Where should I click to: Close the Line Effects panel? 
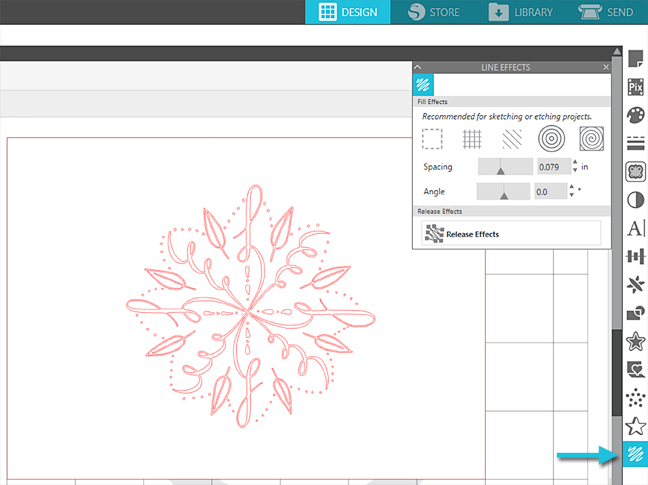click(606, 67)
